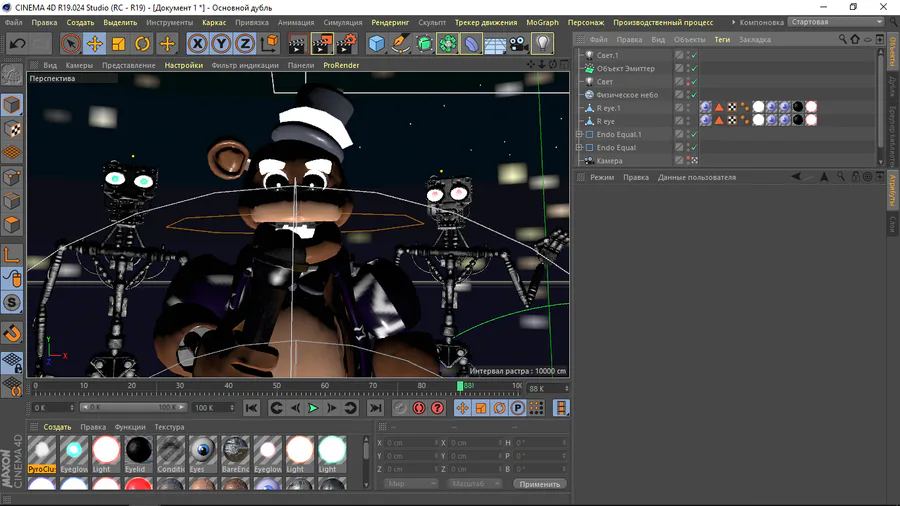Select the Камера object
The height and width of the screenshot is (506, 900).
click(609, 161)
